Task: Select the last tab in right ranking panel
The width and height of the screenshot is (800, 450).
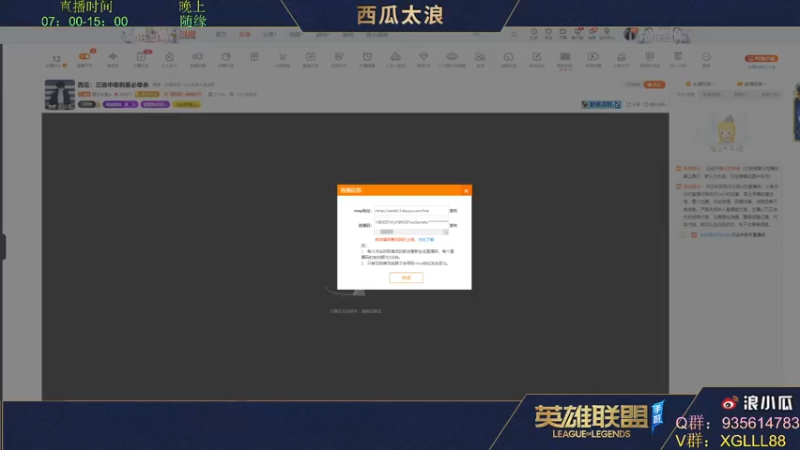Action: click(769, 94)
